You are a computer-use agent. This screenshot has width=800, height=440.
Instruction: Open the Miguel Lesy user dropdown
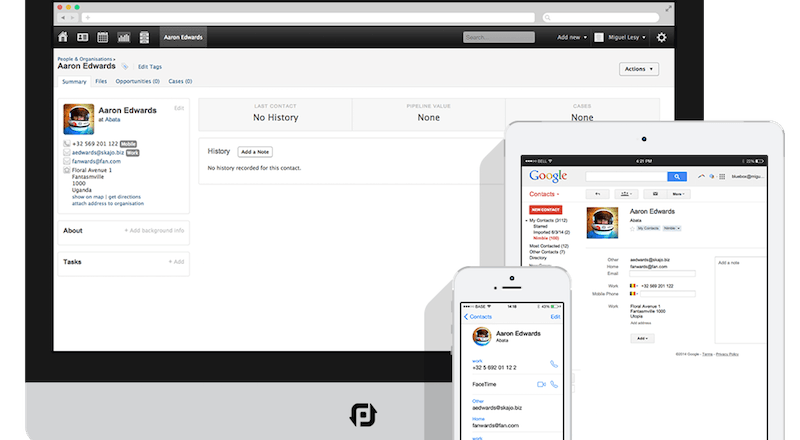point(627,37)
